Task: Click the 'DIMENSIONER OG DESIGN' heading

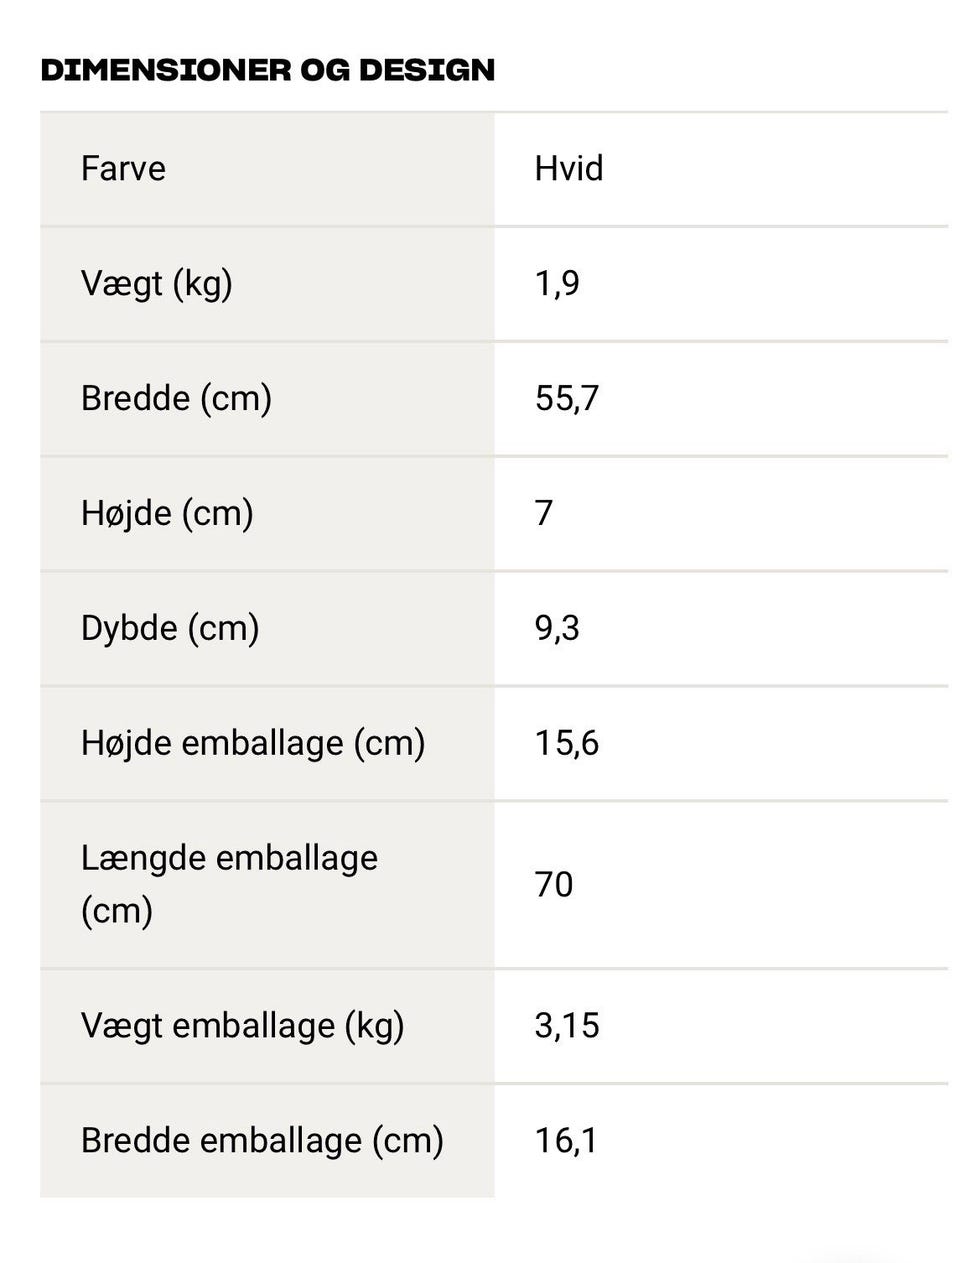Action: (x=267, y=70)
